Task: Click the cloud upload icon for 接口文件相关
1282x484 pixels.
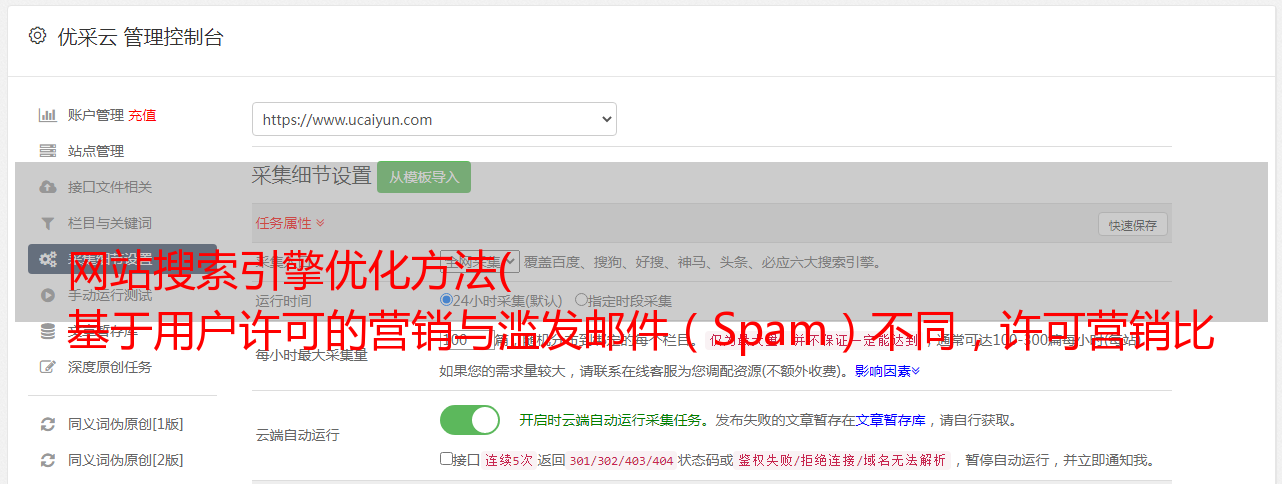Action: tap(47, 187)
